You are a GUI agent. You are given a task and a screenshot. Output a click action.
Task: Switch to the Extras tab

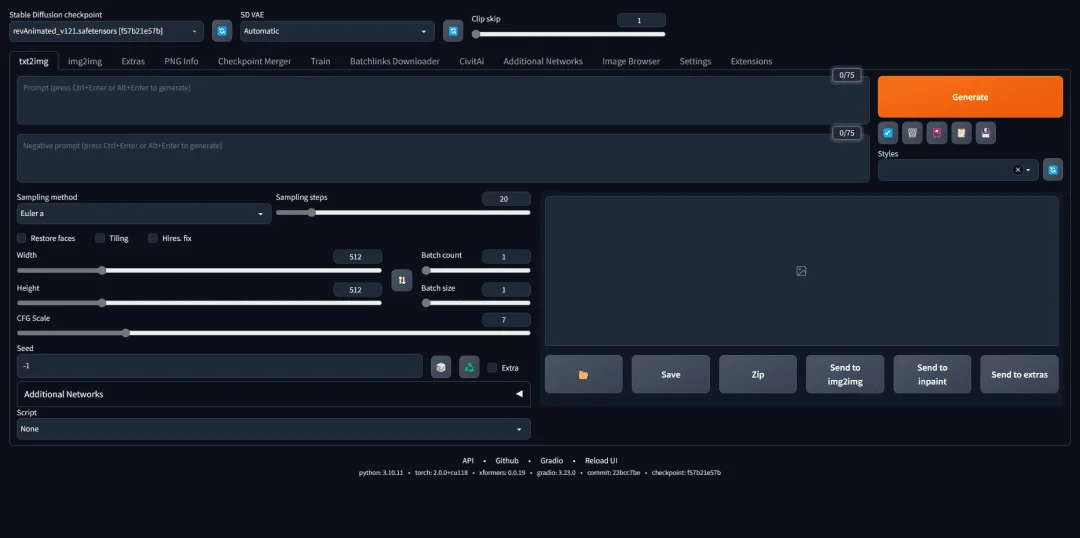(x=133, y=61)
